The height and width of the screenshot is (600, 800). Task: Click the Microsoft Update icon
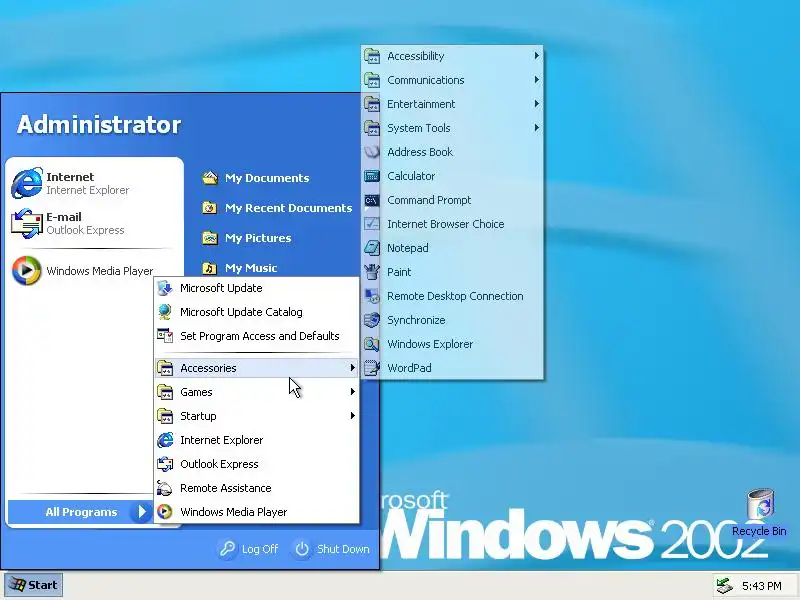tap(165, 288)
